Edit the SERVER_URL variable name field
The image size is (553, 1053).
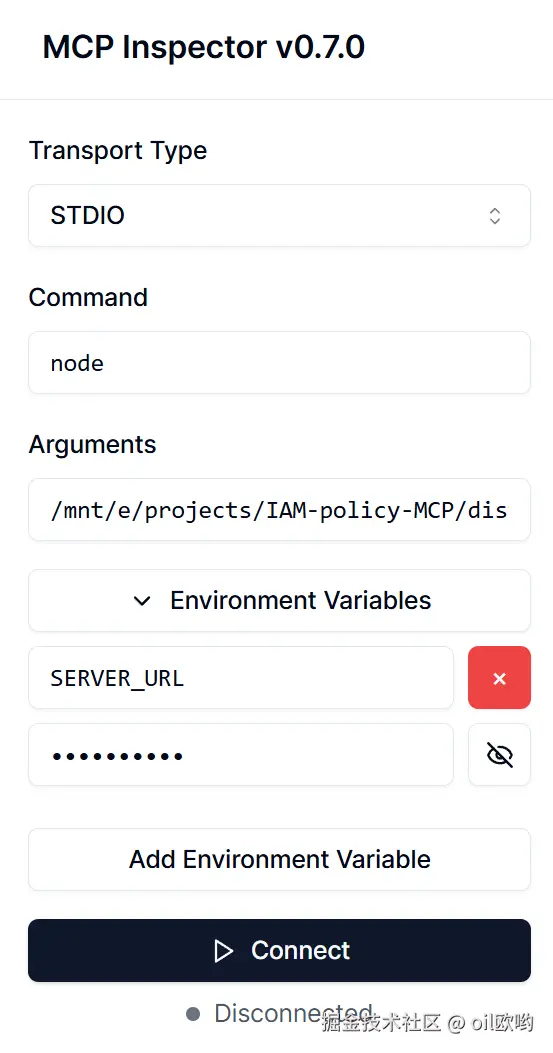[241, 678]
